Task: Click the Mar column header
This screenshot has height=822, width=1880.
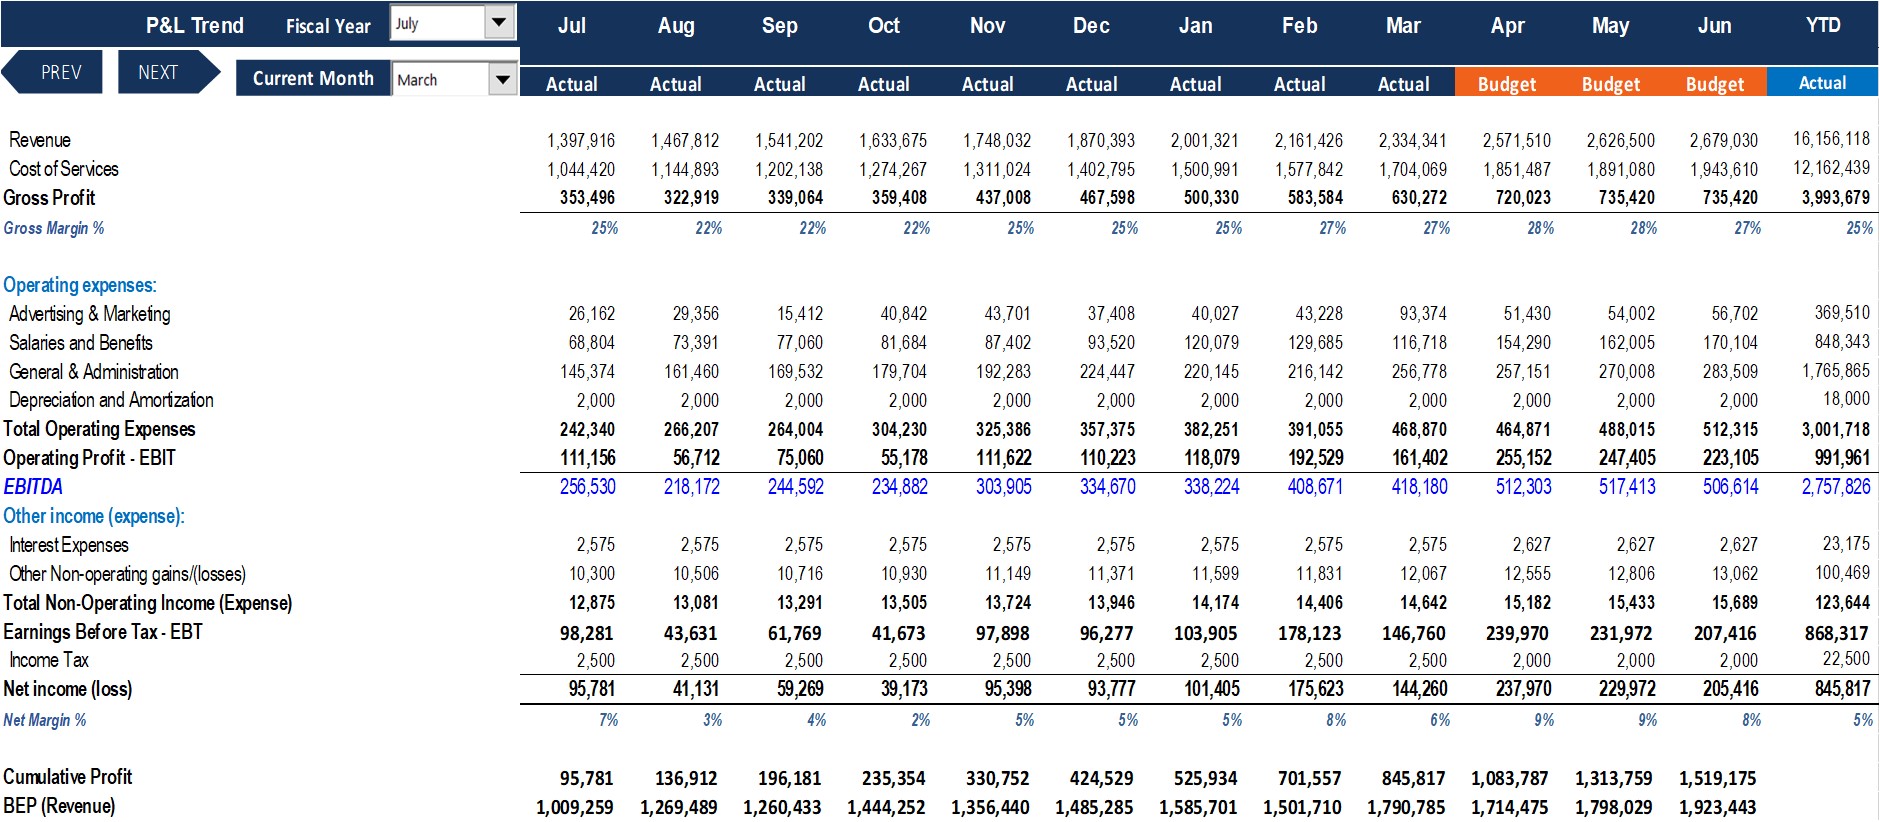Action: tap(1404, 26)
